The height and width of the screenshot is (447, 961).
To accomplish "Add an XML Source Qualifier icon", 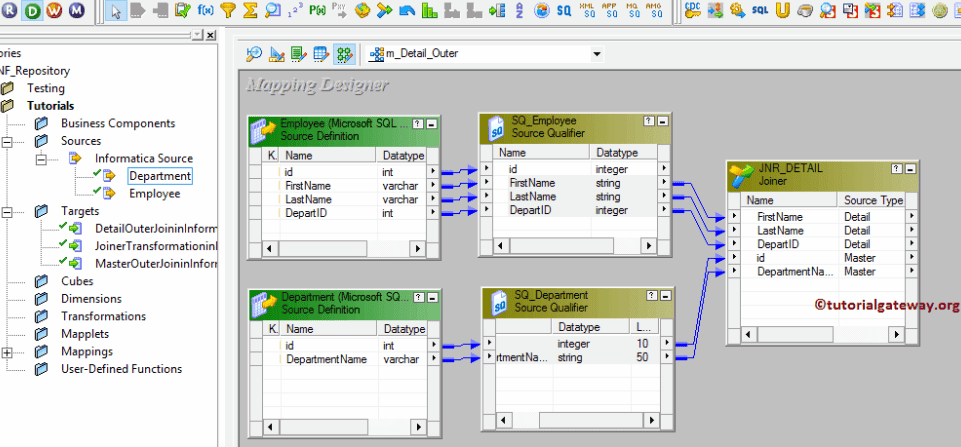I will [x=587, y=10].
